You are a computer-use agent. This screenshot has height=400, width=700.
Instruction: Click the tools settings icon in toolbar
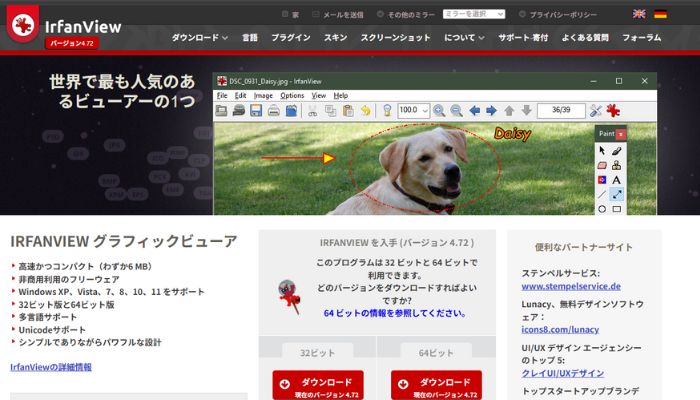point(596,110)
